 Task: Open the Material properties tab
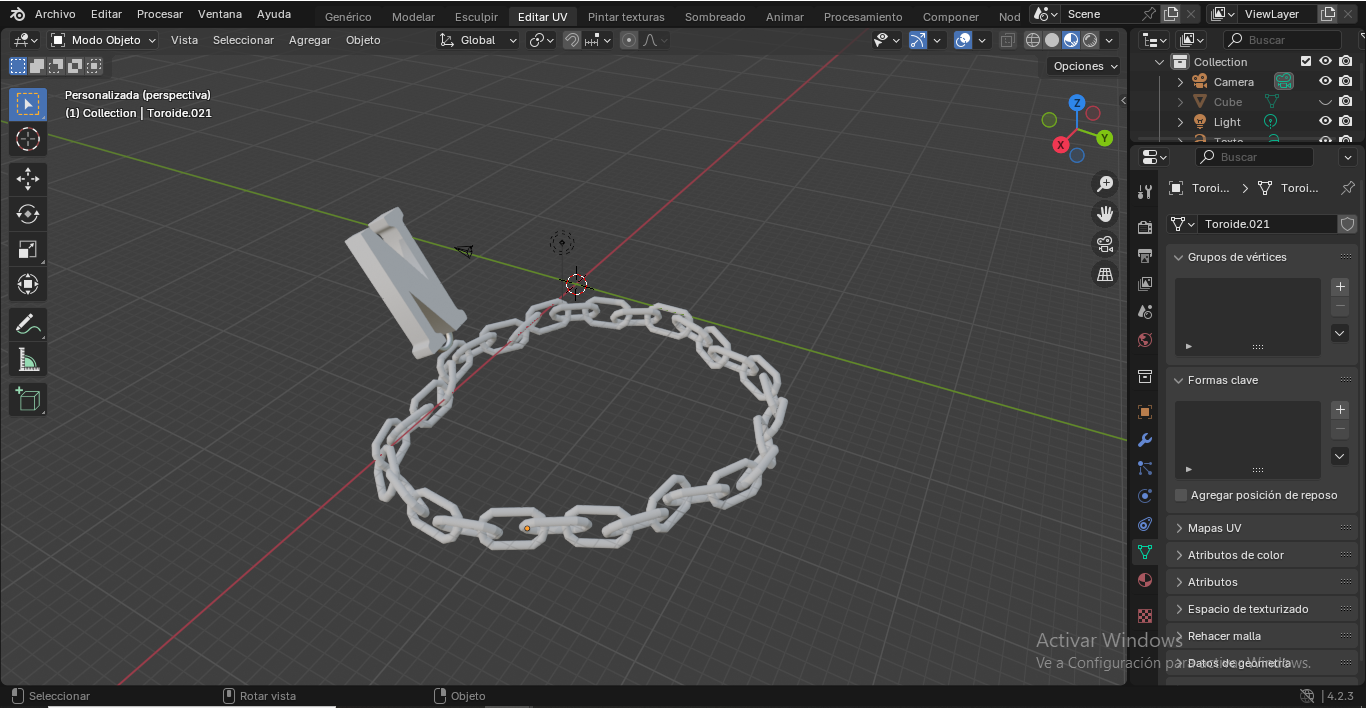[x=1145, y=580]
